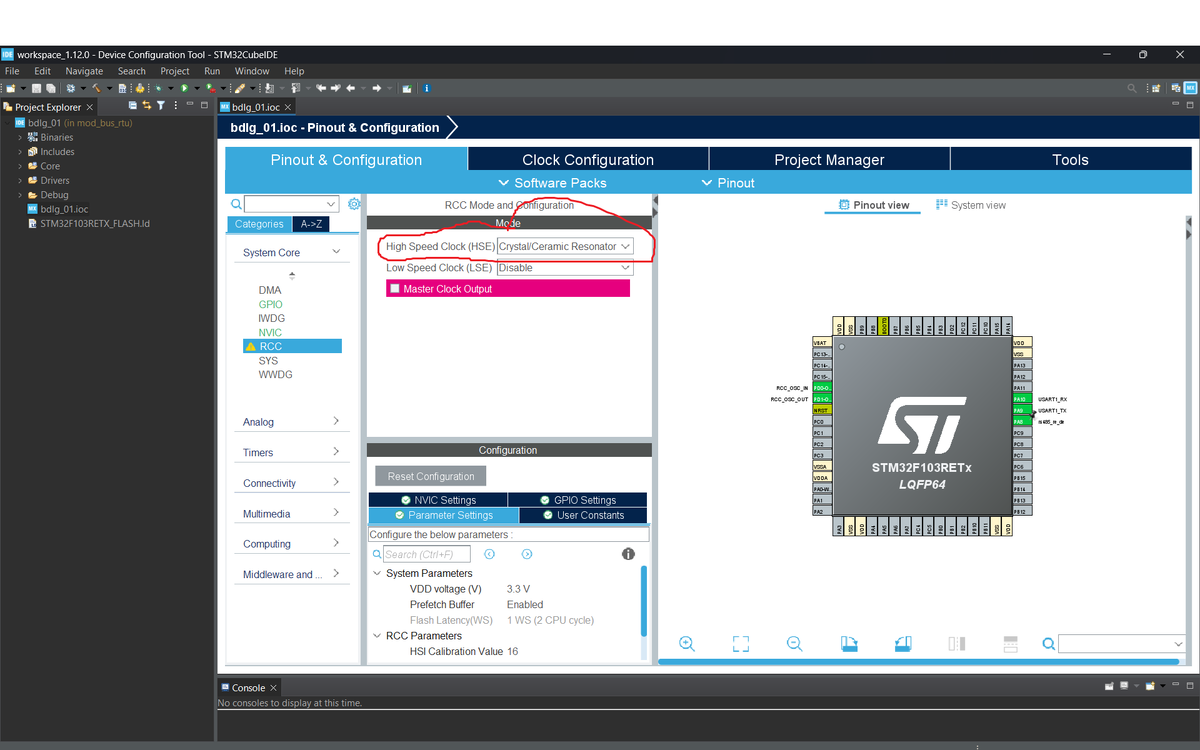Click the forward navigation arrow icon
The height and width of the screenshot is (750, 1200).
tap(376, 88)
